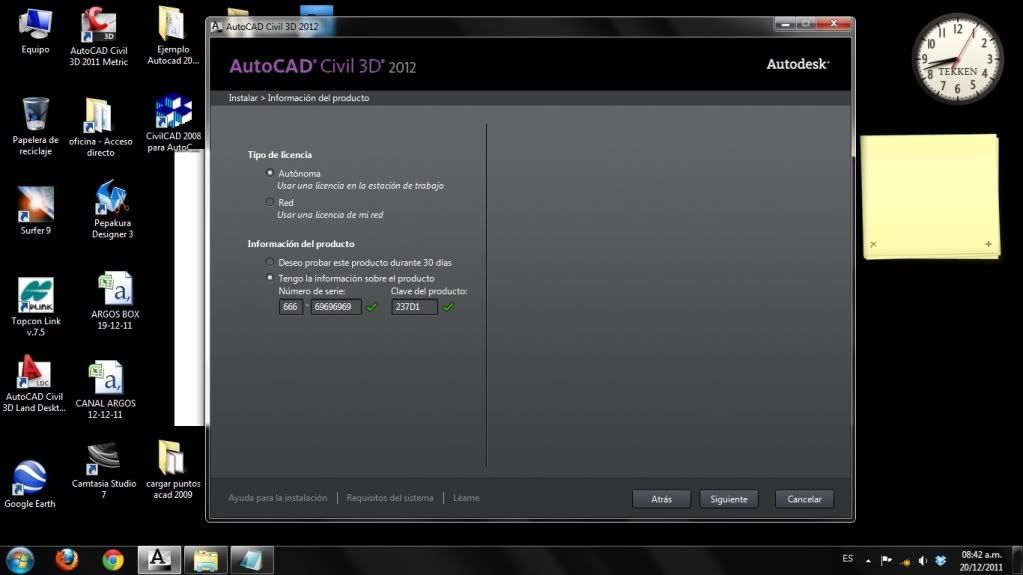Click the serial number field 69696969
Viewport: 1023px width, 575px height.
[x=336, y=307]
